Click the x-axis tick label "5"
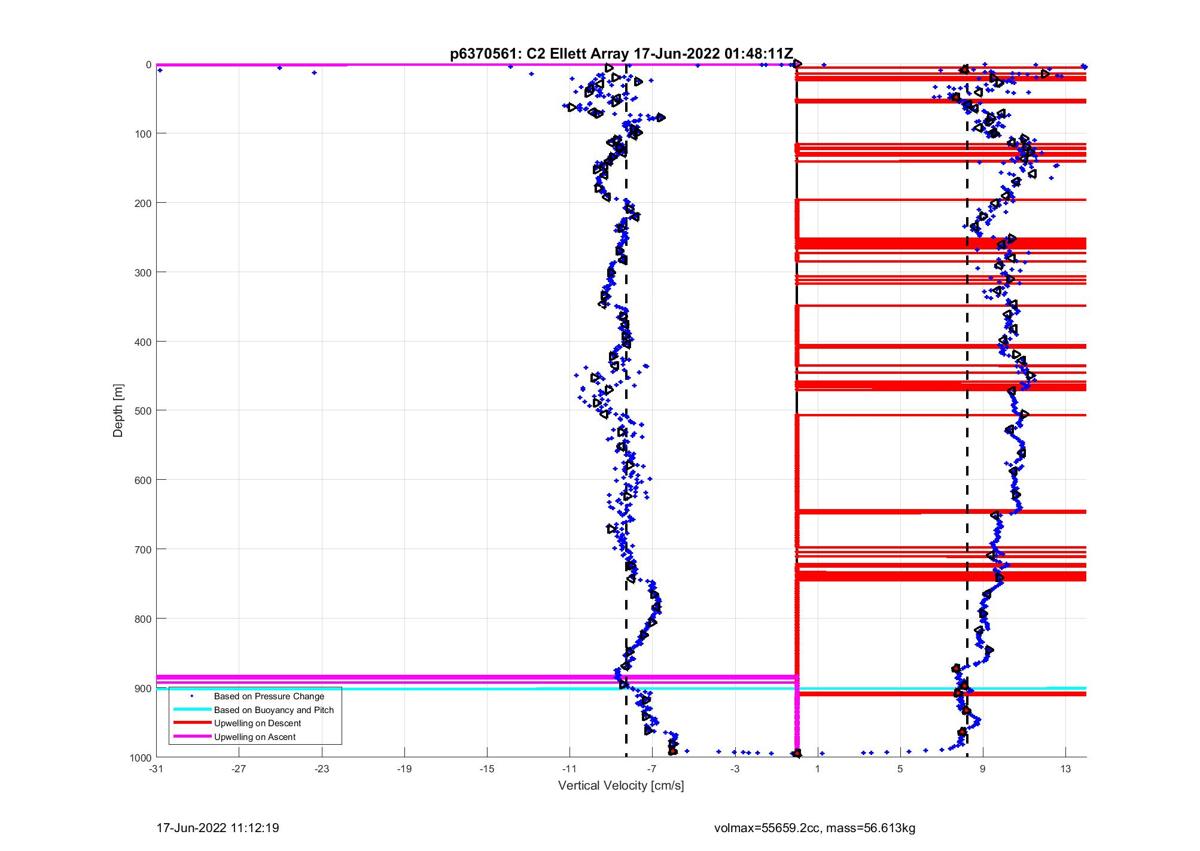Screen dimensions: 1200x851 coord(900,769)
